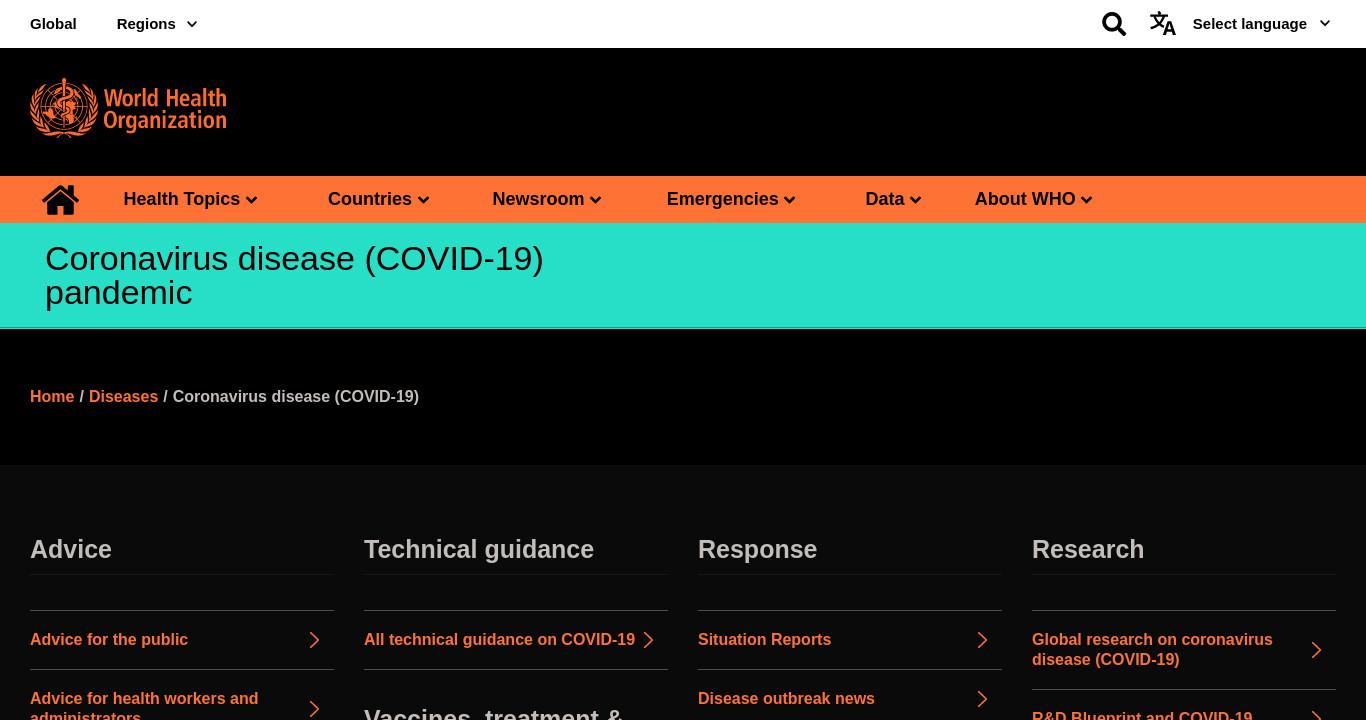
Task: Expand the Data menu
Action: tap(893, 199)
